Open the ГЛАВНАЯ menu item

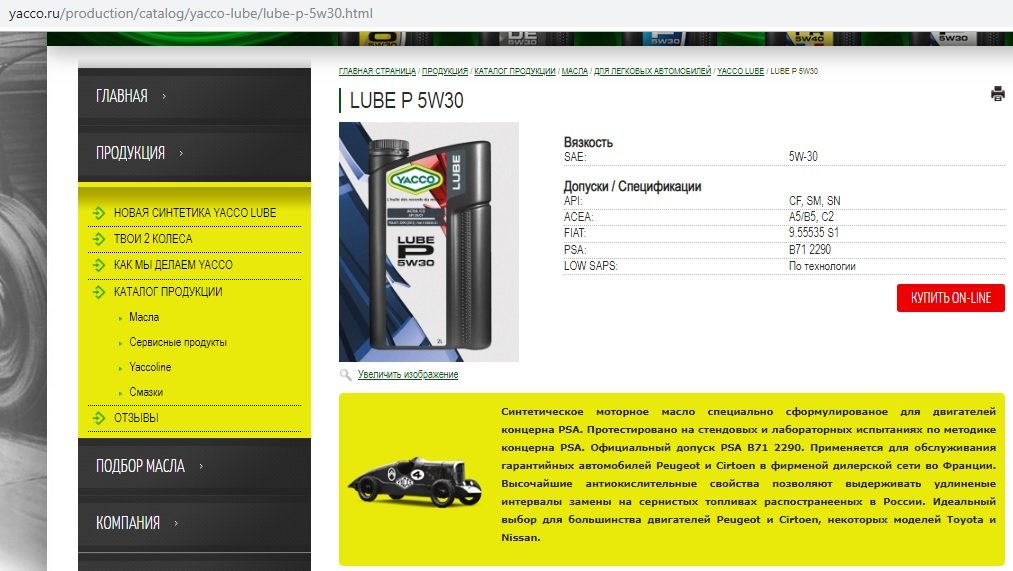click(121, 96)
